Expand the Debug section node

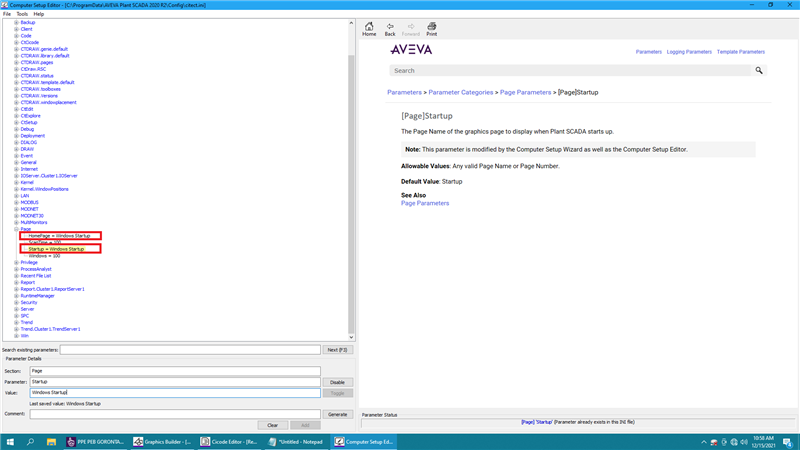point(16,129)
